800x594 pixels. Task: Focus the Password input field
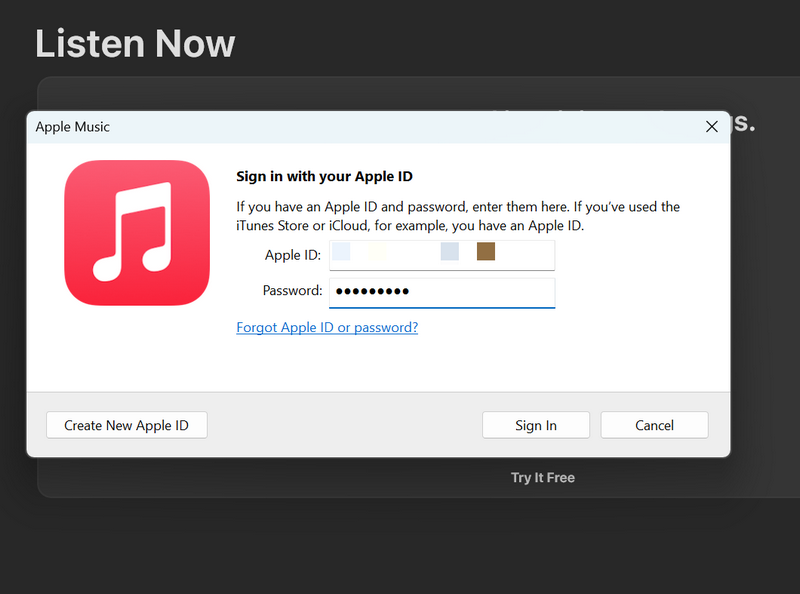point(442,292)
